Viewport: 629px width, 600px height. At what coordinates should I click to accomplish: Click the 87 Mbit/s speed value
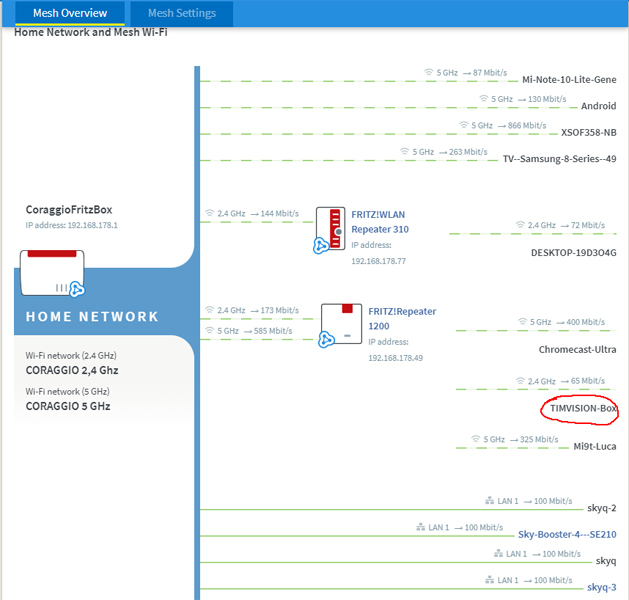coord(490,73)
